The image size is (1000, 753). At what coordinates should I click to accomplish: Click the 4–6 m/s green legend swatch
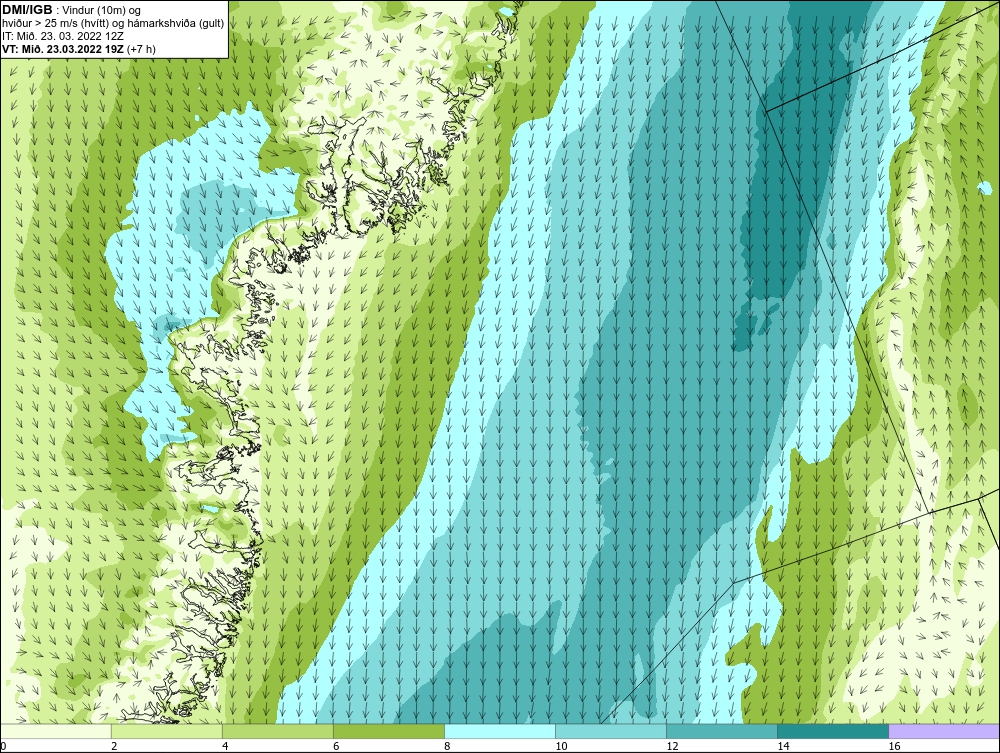[278, 731]
